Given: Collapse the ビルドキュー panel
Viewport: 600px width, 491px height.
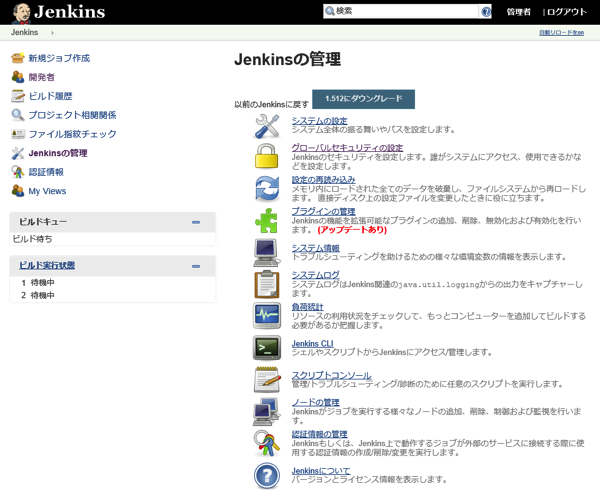Looking at the screenshot, I should pos(196,222).
